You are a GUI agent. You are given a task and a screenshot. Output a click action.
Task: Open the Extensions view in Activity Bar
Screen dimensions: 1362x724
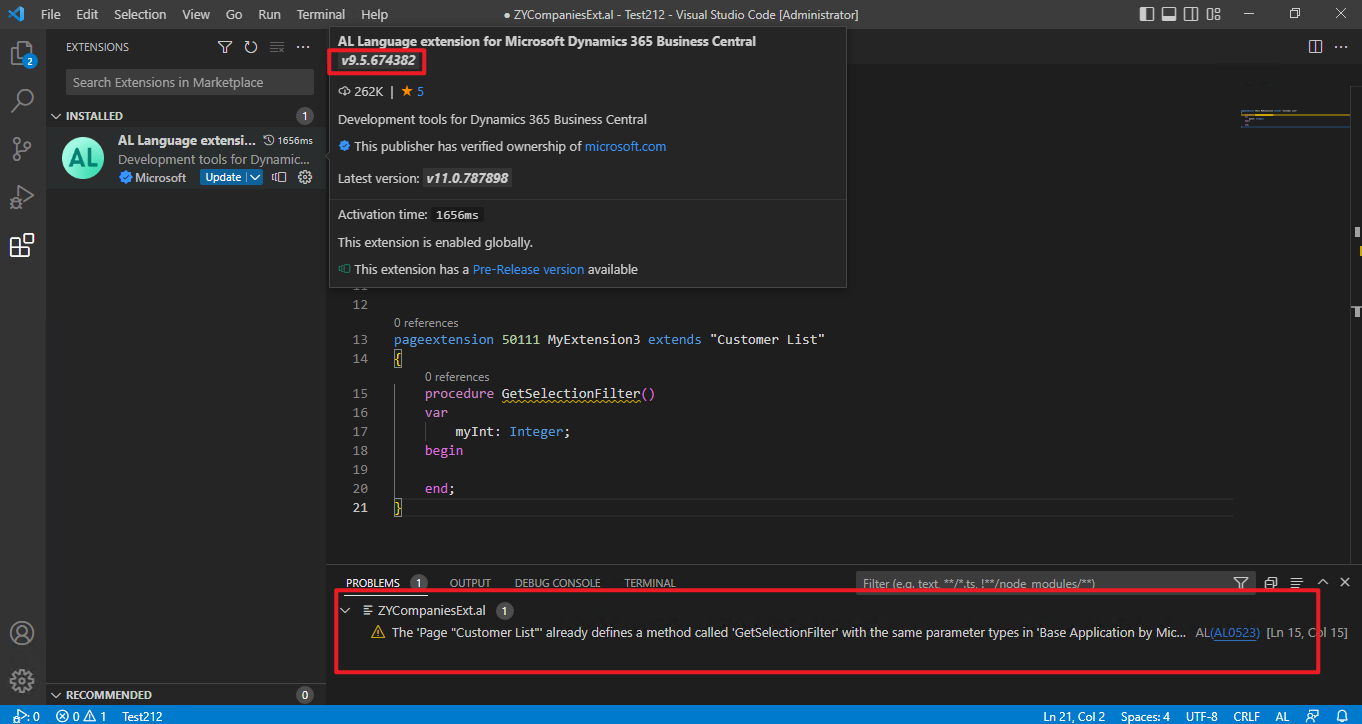(22, 245)
